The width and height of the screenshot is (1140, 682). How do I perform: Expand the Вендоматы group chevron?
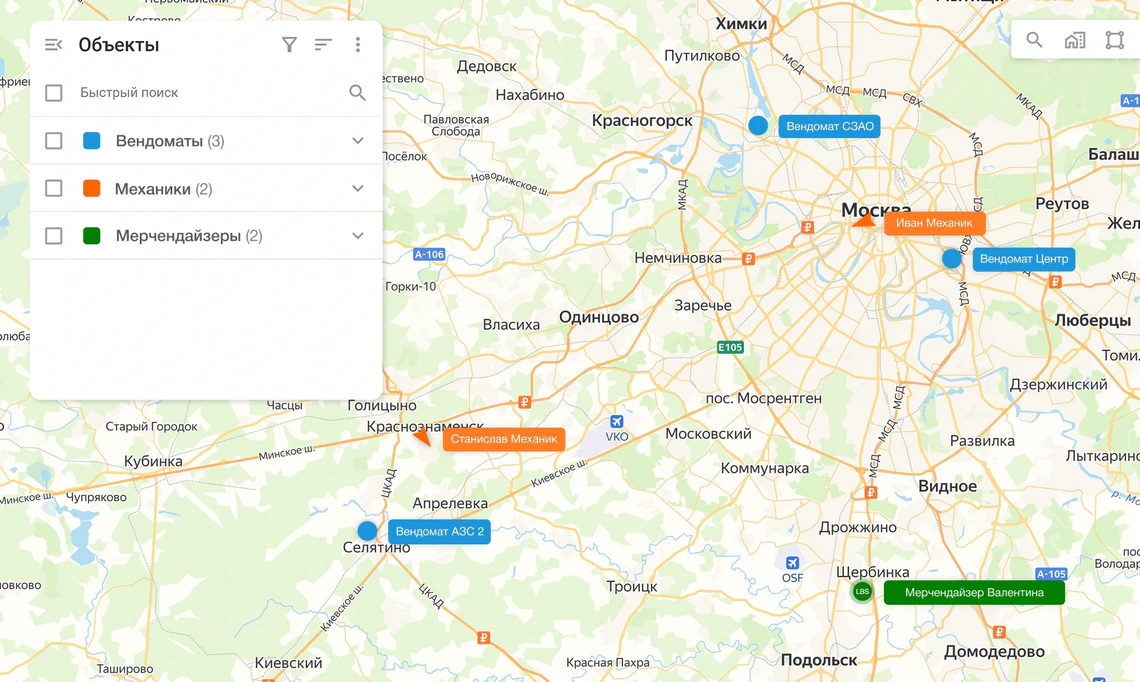357,141
